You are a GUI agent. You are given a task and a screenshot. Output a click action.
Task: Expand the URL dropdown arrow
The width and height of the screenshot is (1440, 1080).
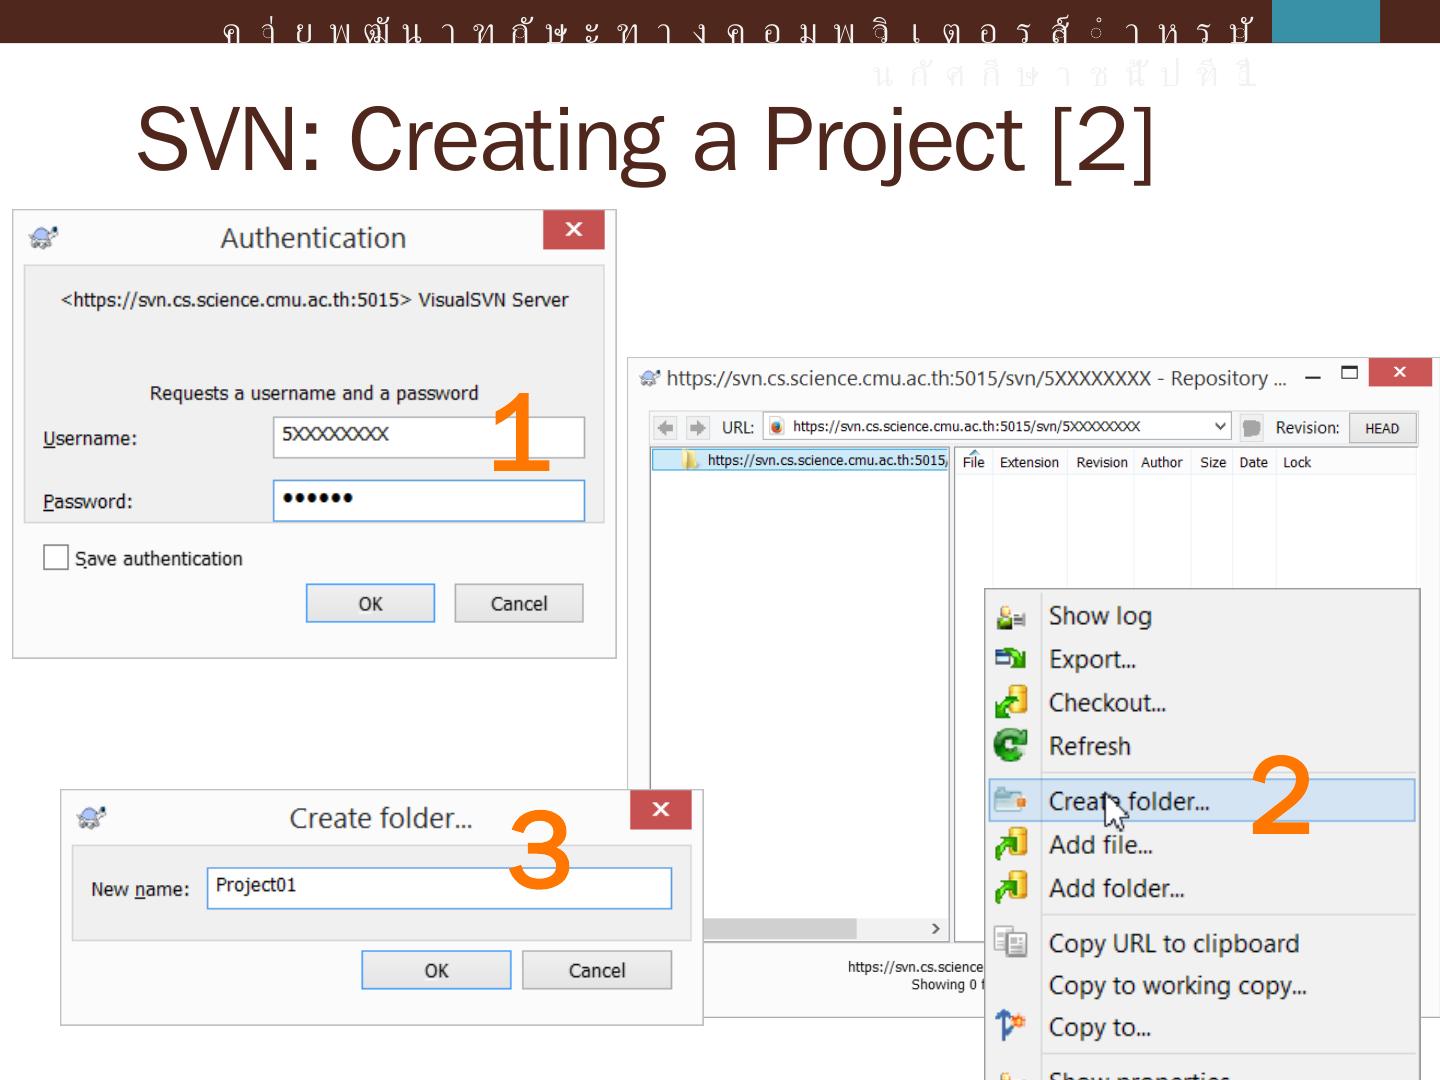[1220, 427]
